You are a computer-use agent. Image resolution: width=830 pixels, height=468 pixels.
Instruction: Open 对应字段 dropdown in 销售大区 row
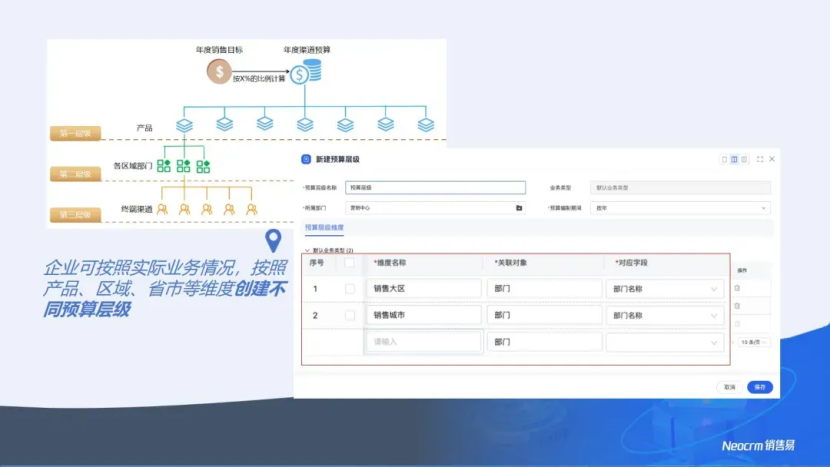point(714,289)
